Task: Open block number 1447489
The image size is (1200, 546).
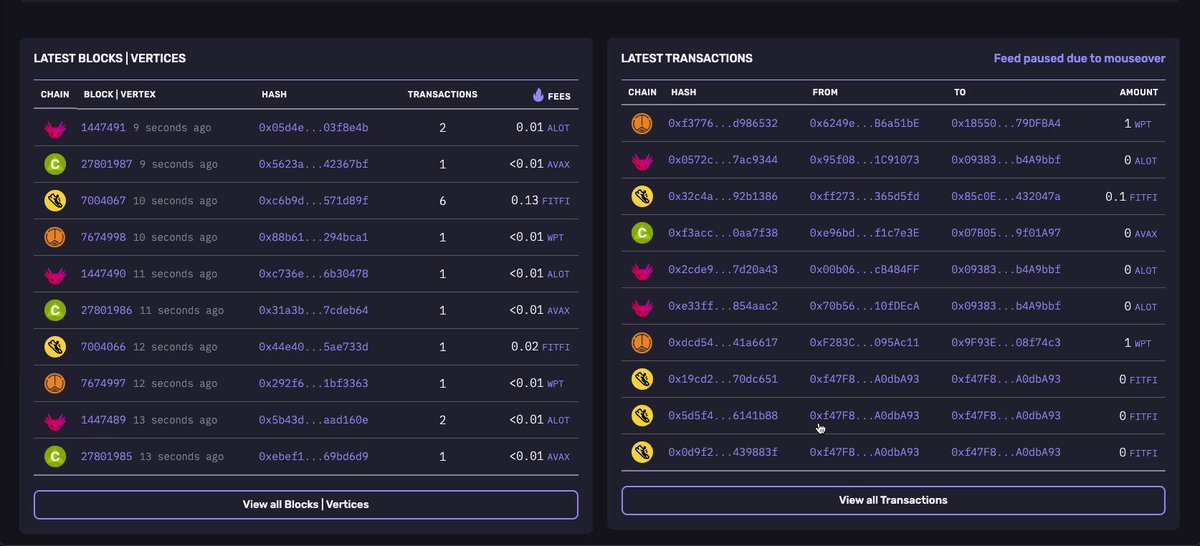Action: pyautogui.click(x=103, y=420)
